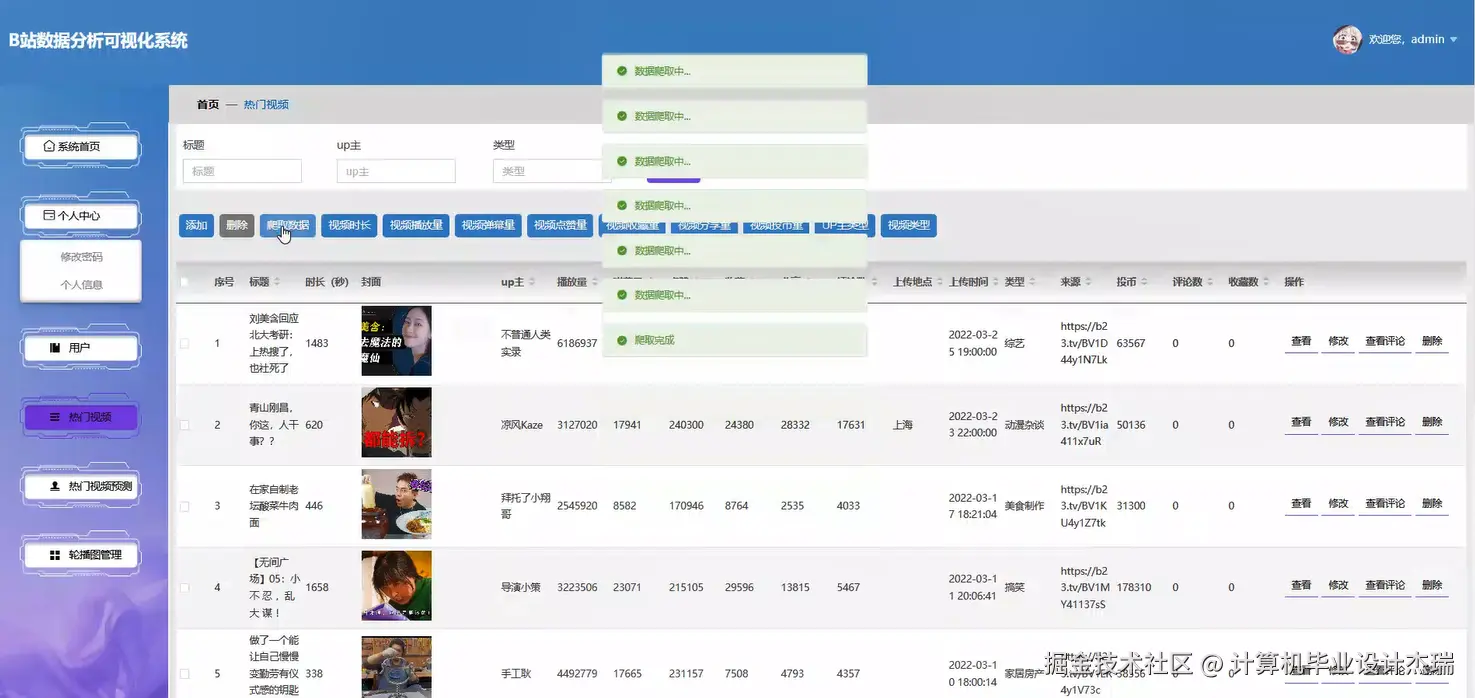This screenshot has width=1475, height=698.
Task: Click the 爬取数据 button
Action: tap(288, 226)
